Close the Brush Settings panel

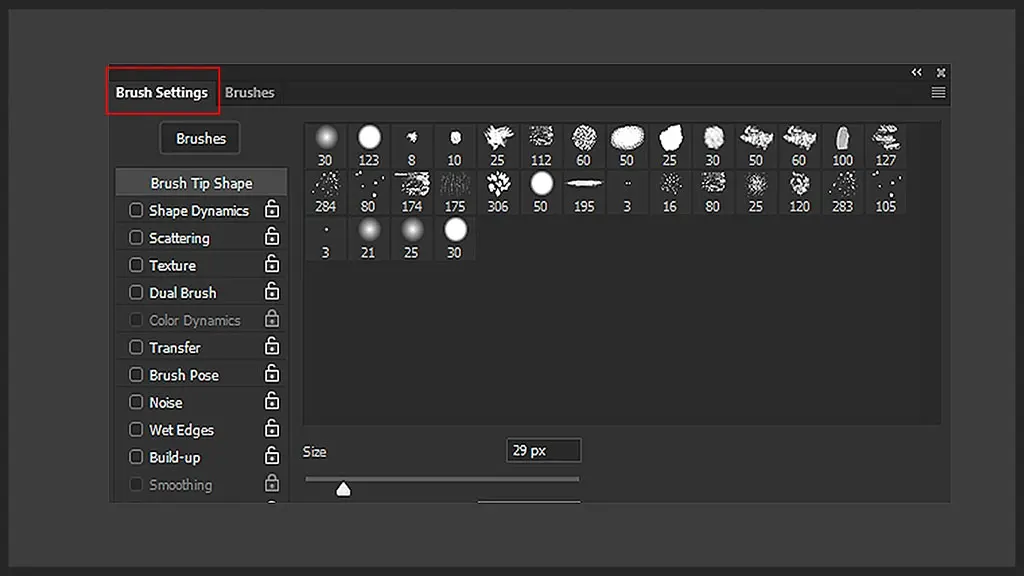click(941, 72)
